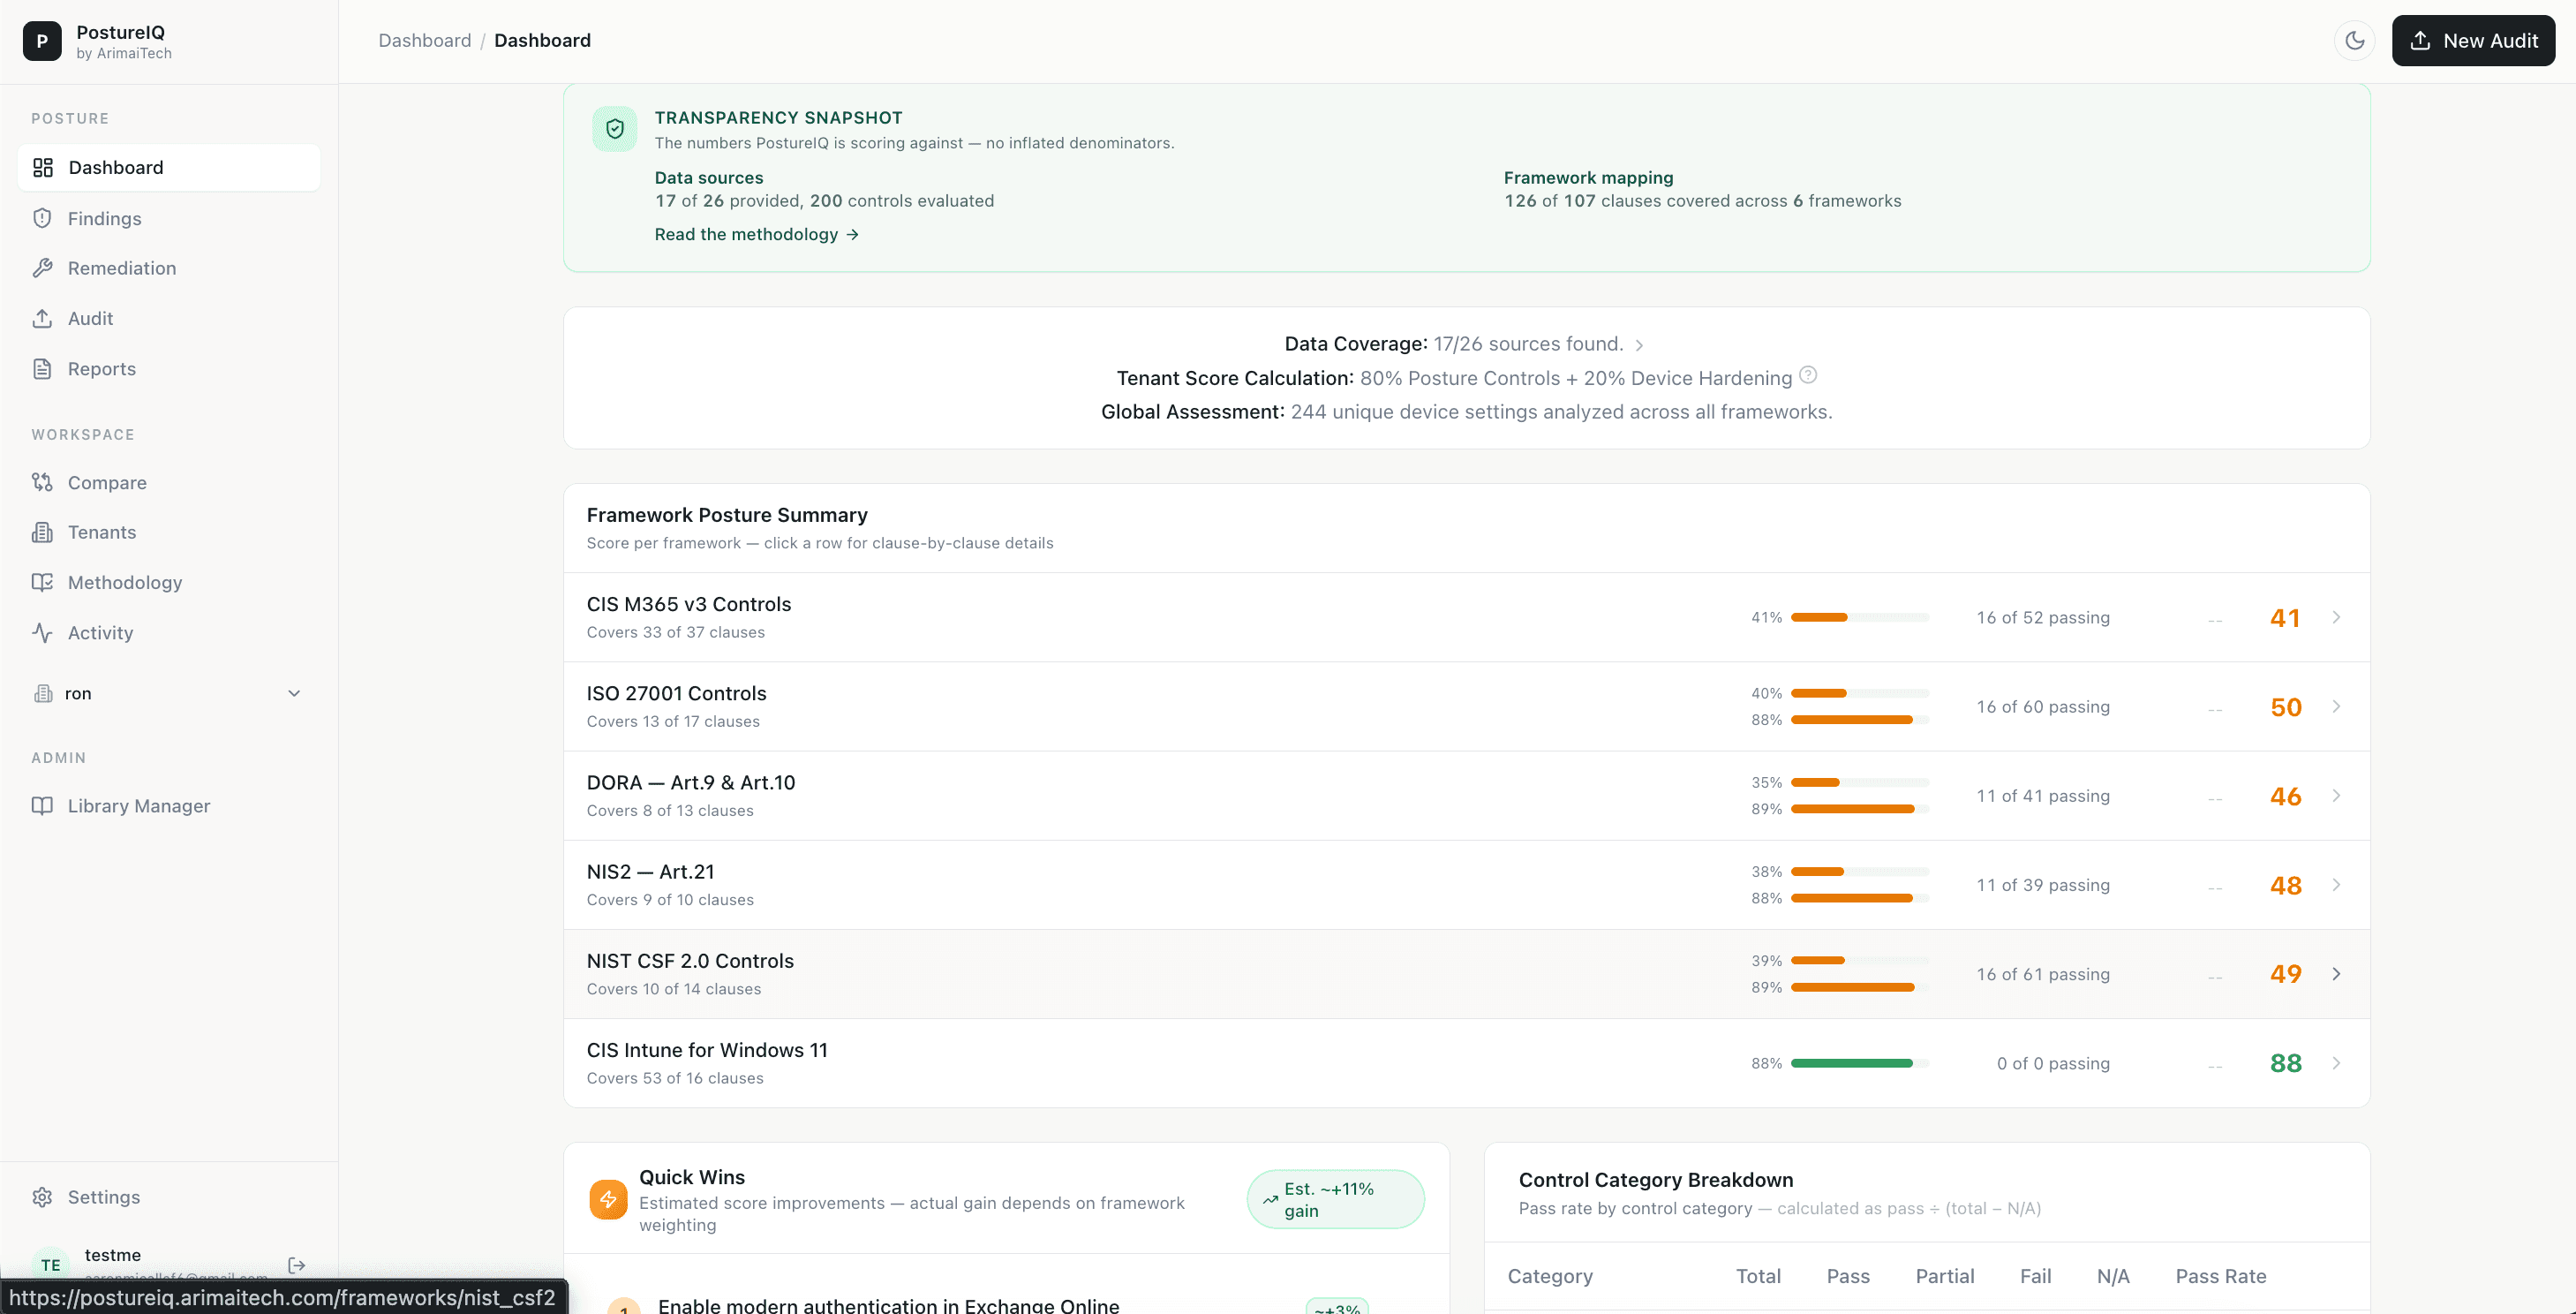This screenshot has width=2576, height=1314.
Task: Go to the Reports page
Action: (169, 369)
